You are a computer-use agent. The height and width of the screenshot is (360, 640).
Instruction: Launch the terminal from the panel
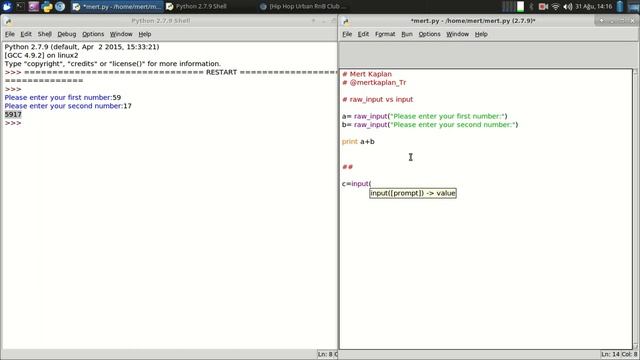click(x=20, y=7)
